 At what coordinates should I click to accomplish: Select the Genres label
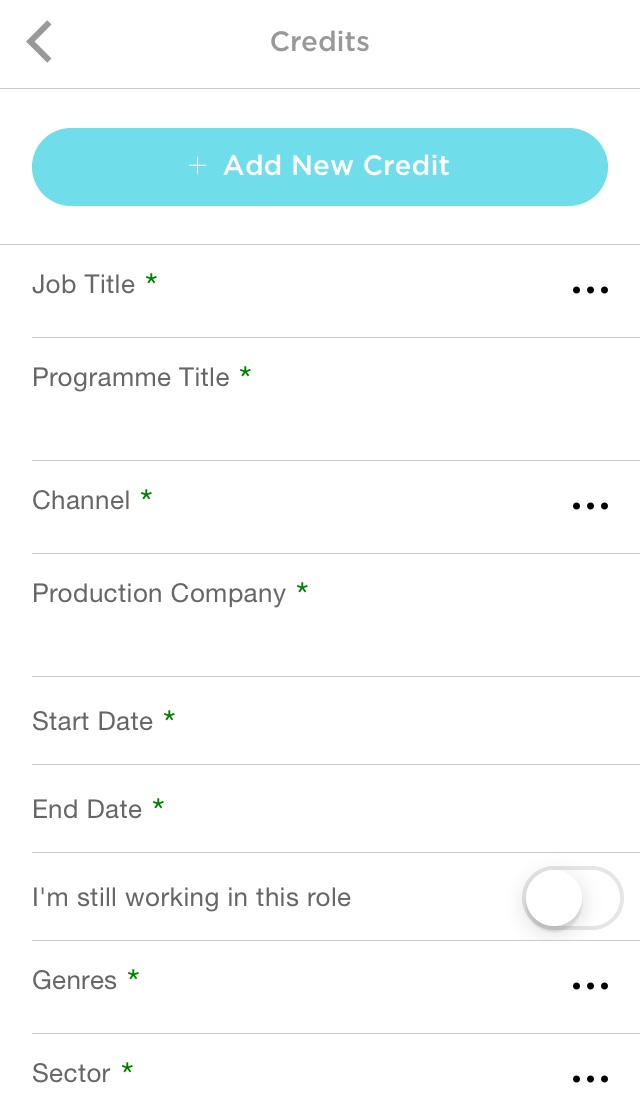coord(74,981)
